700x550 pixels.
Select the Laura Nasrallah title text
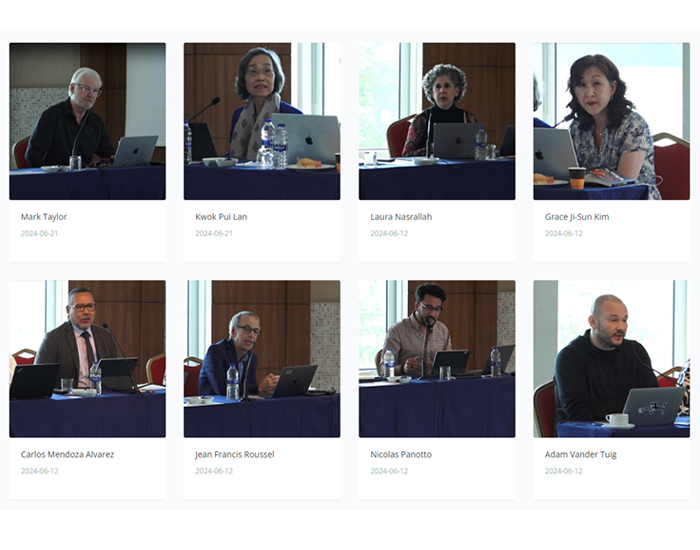pyautogui.click(x=401, y=217)
